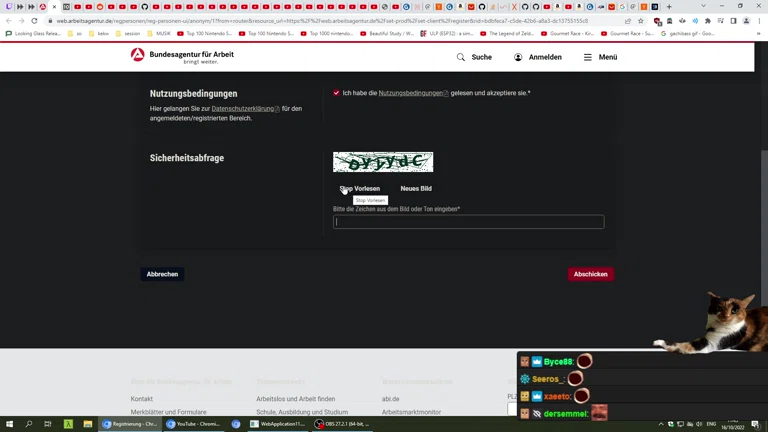Open gachibass gif Google bookmark
This screenshot has height=432, width=768.
(687, 34)
